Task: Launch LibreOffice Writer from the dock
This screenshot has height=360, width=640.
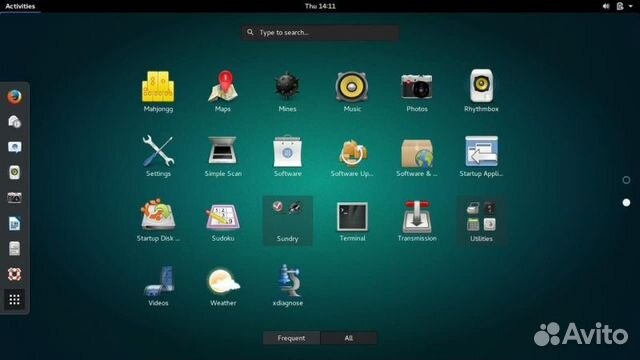Action: (x=14, y=223)
